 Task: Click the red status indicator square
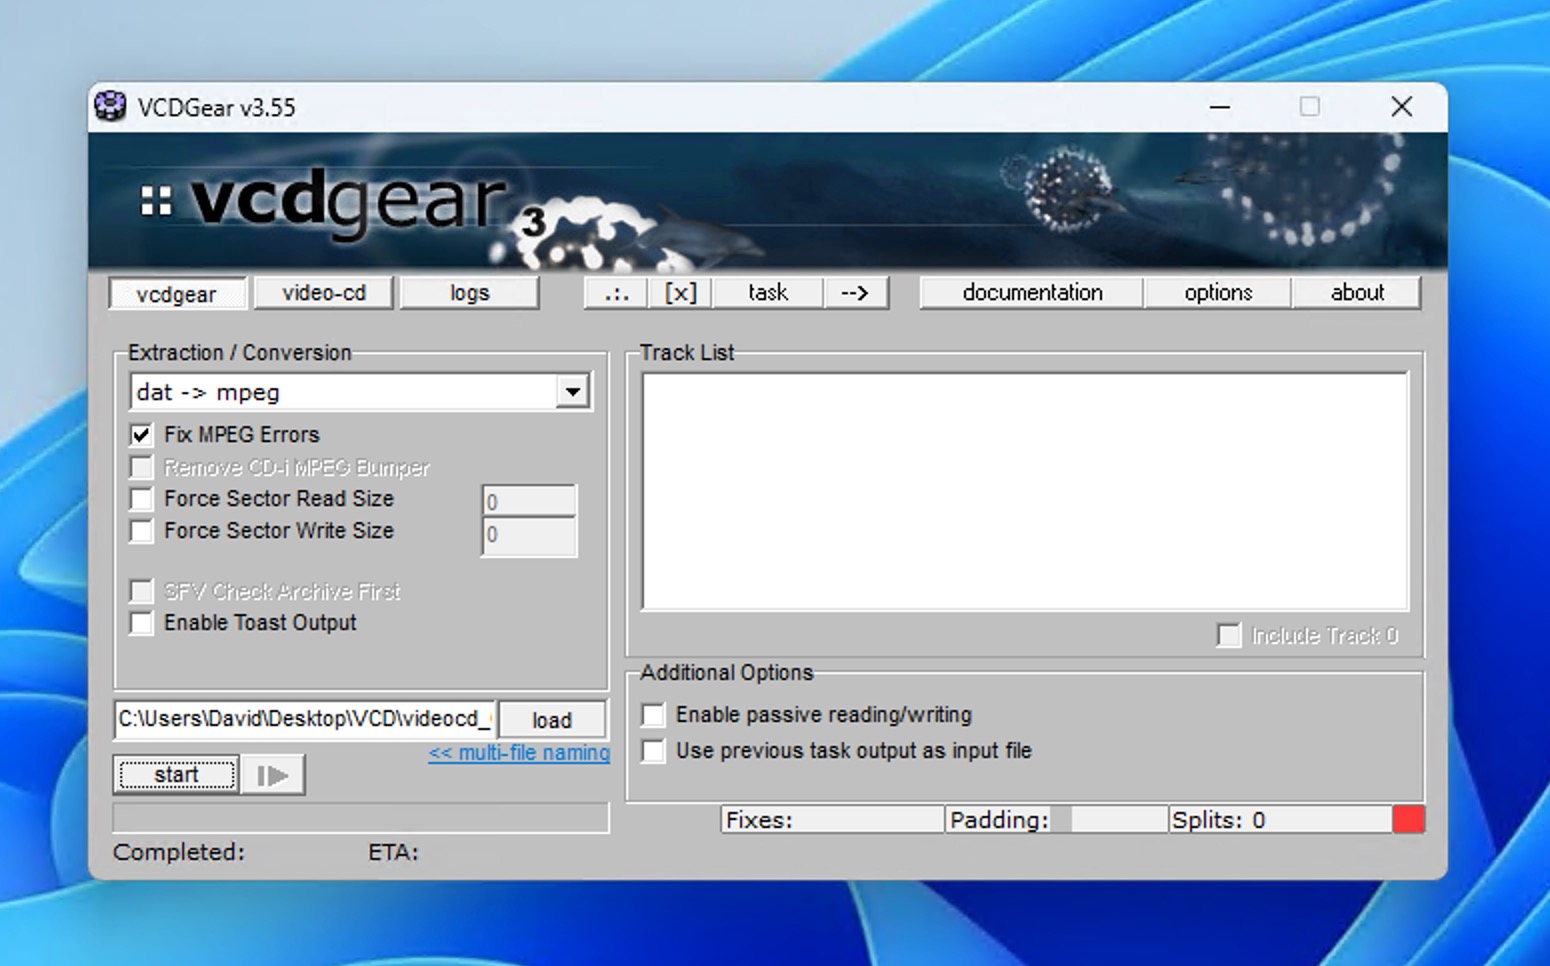(x=1409, y=820)
